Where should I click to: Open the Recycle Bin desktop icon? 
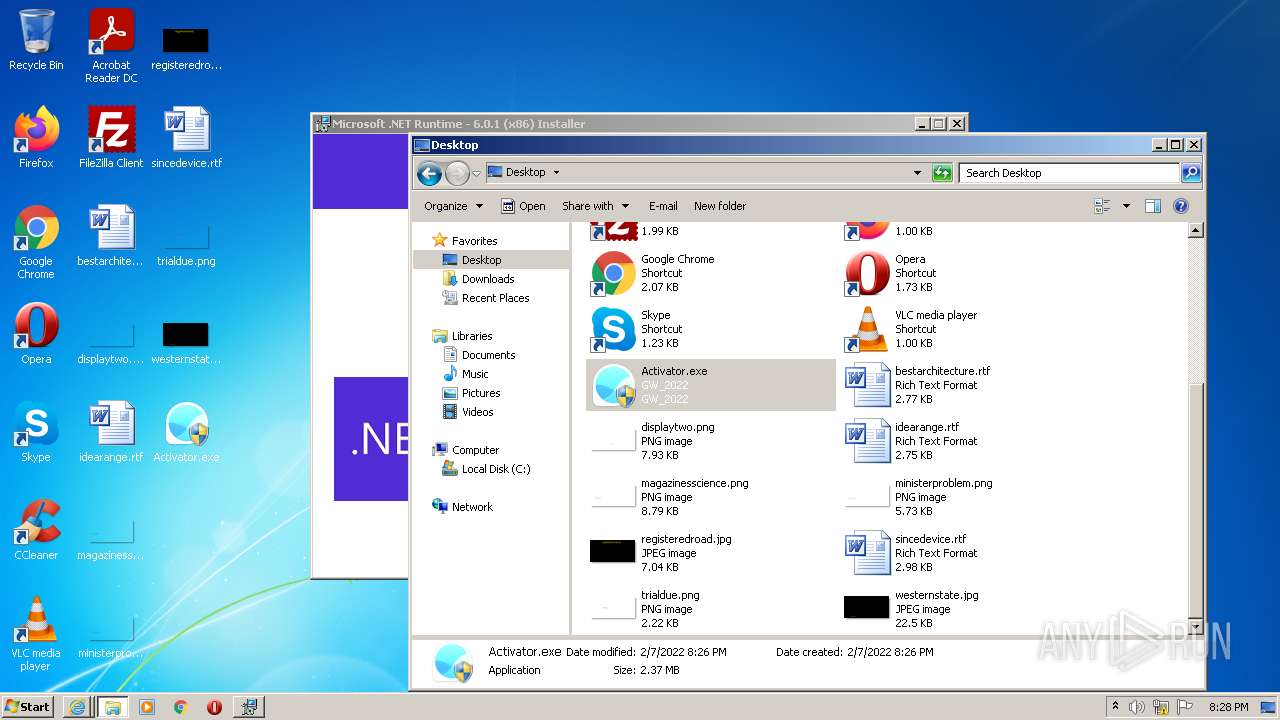tap(36, 41)
